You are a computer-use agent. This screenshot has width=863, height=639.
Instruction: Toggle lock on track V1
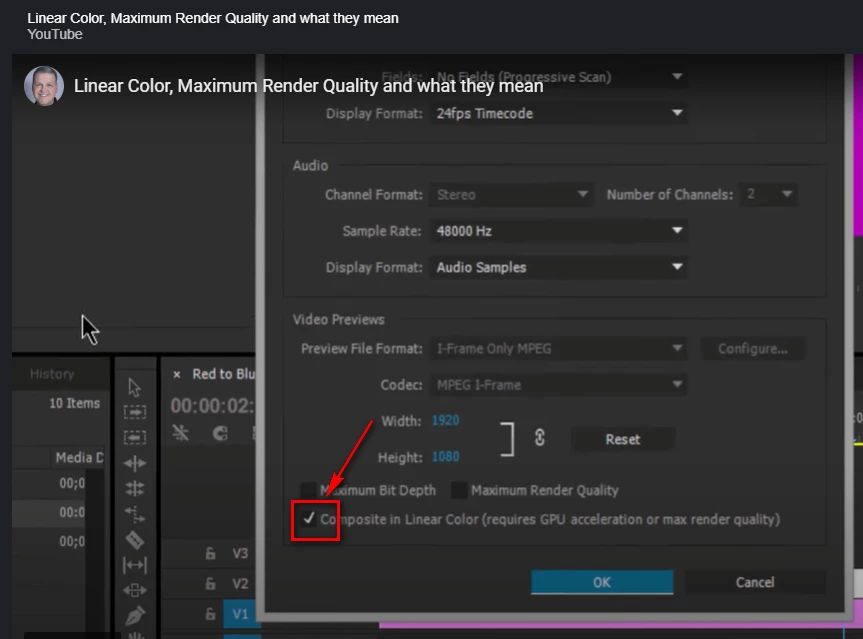pyautogui.click(x=210, y=614)
